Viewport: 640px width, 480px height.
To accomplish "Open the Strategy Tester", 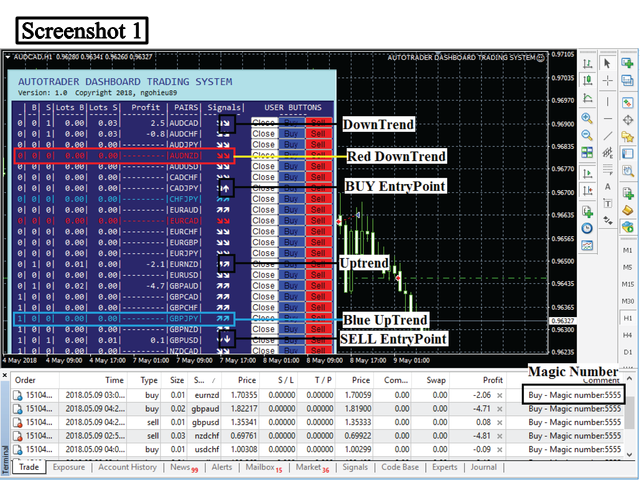I will tap(627, 171).
